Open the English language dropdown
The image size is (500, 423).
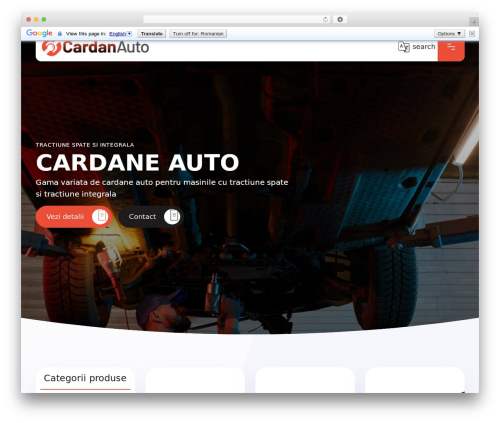[120, 34]
